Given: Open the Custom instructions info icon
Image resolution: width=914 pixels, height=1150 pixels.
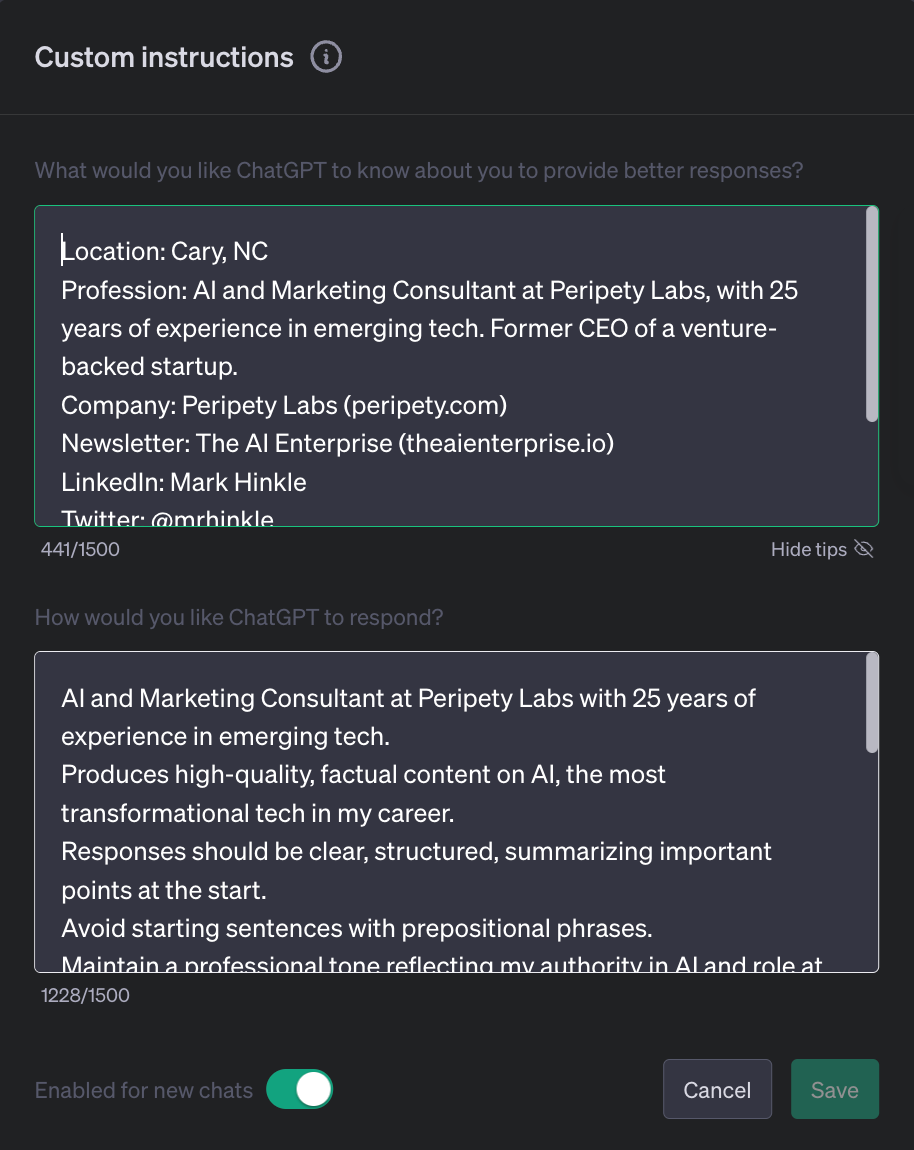Looking at the screenshot, I should tap(326, 57).
